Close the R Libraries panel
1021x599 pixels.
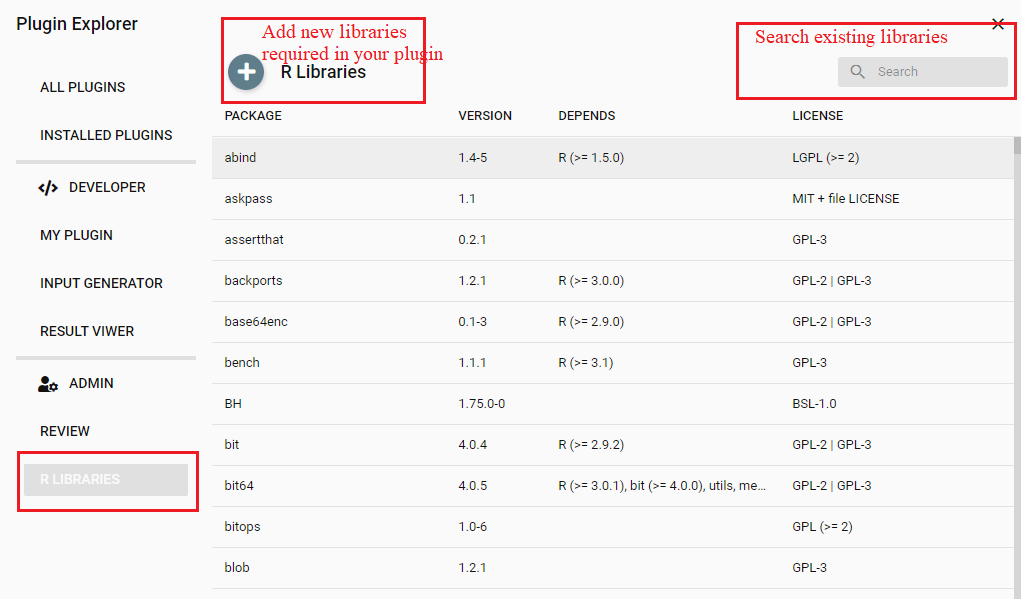pos(997,23)
